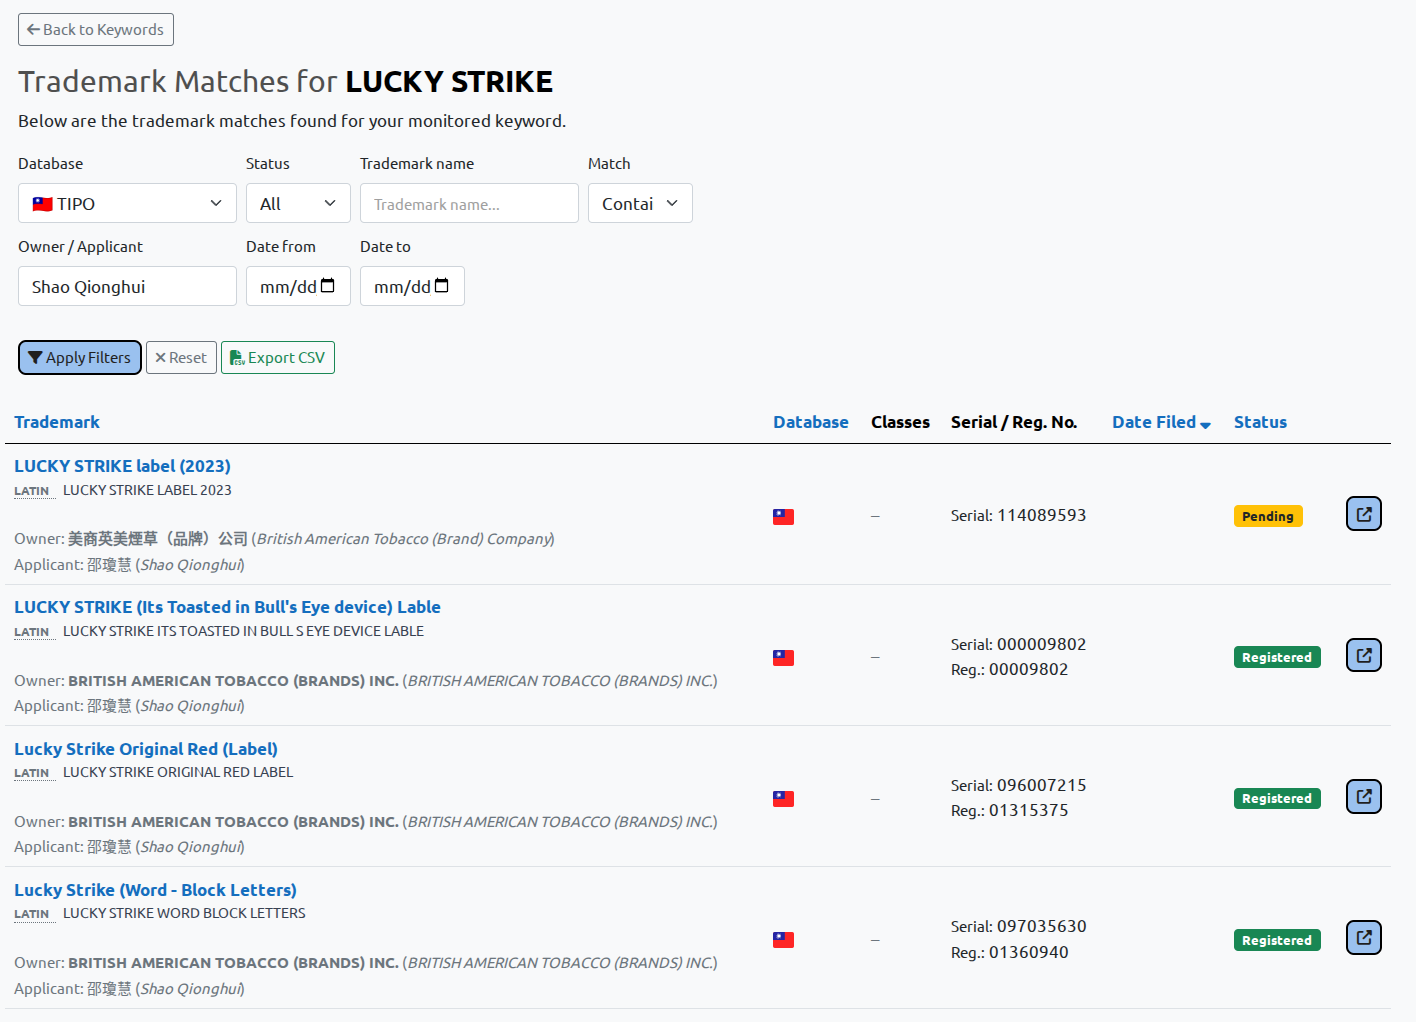Click the Pending status badge

tap(1268, 516)
